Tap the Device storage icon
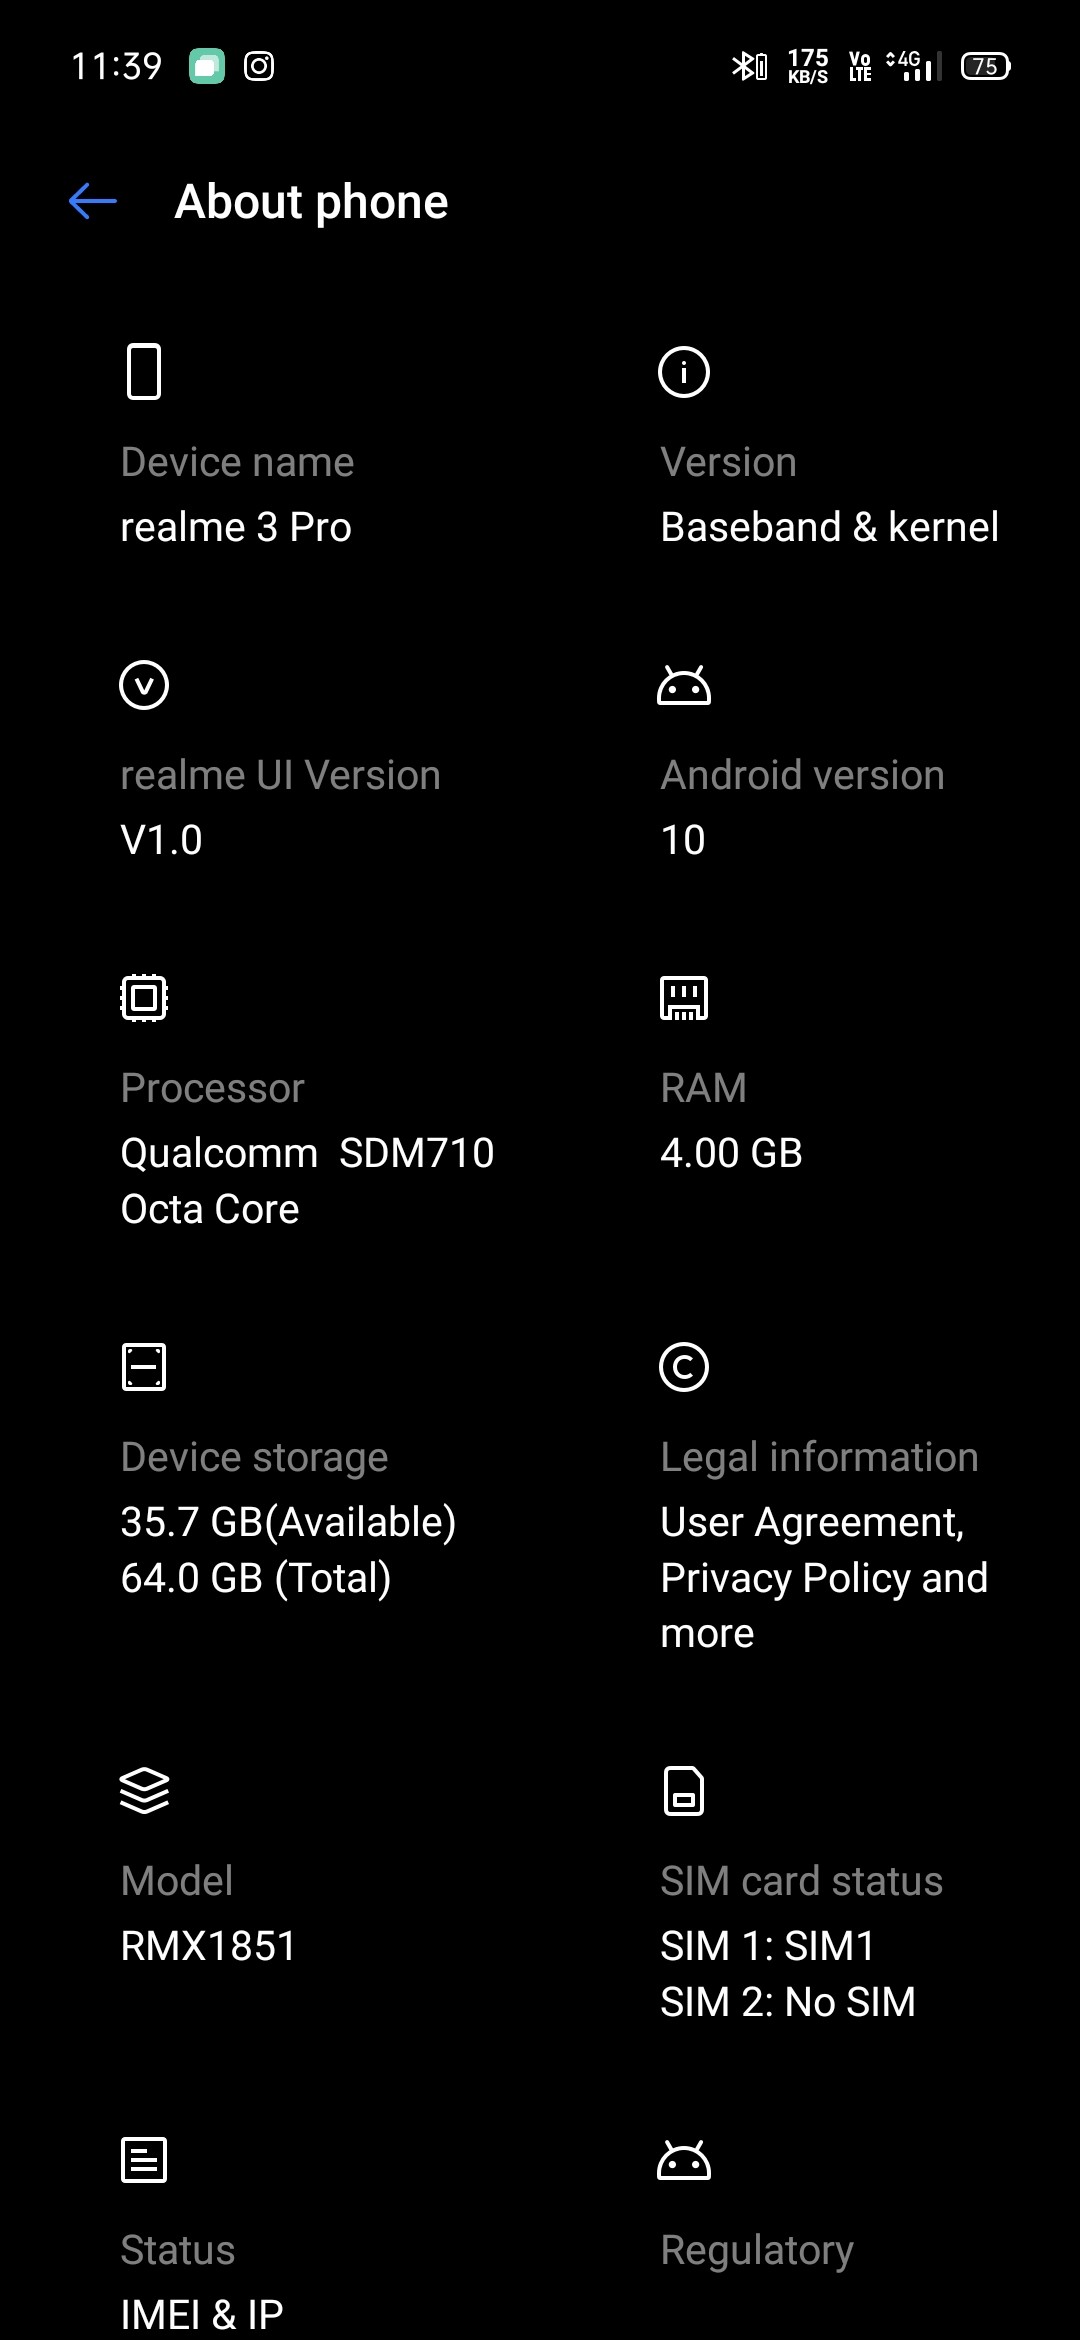Viewport: 1080px width, 2340px height. 144,1367
